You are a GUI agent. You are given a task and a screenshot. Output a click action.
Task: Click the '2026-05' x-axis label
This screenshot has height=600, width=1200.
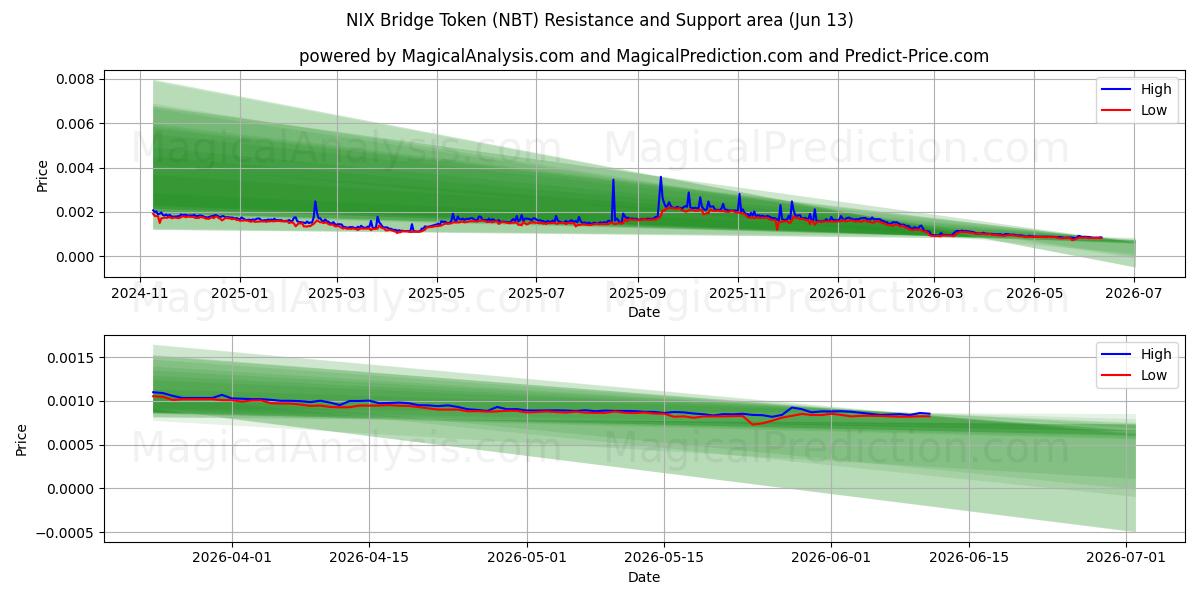tap(1034, 294)
